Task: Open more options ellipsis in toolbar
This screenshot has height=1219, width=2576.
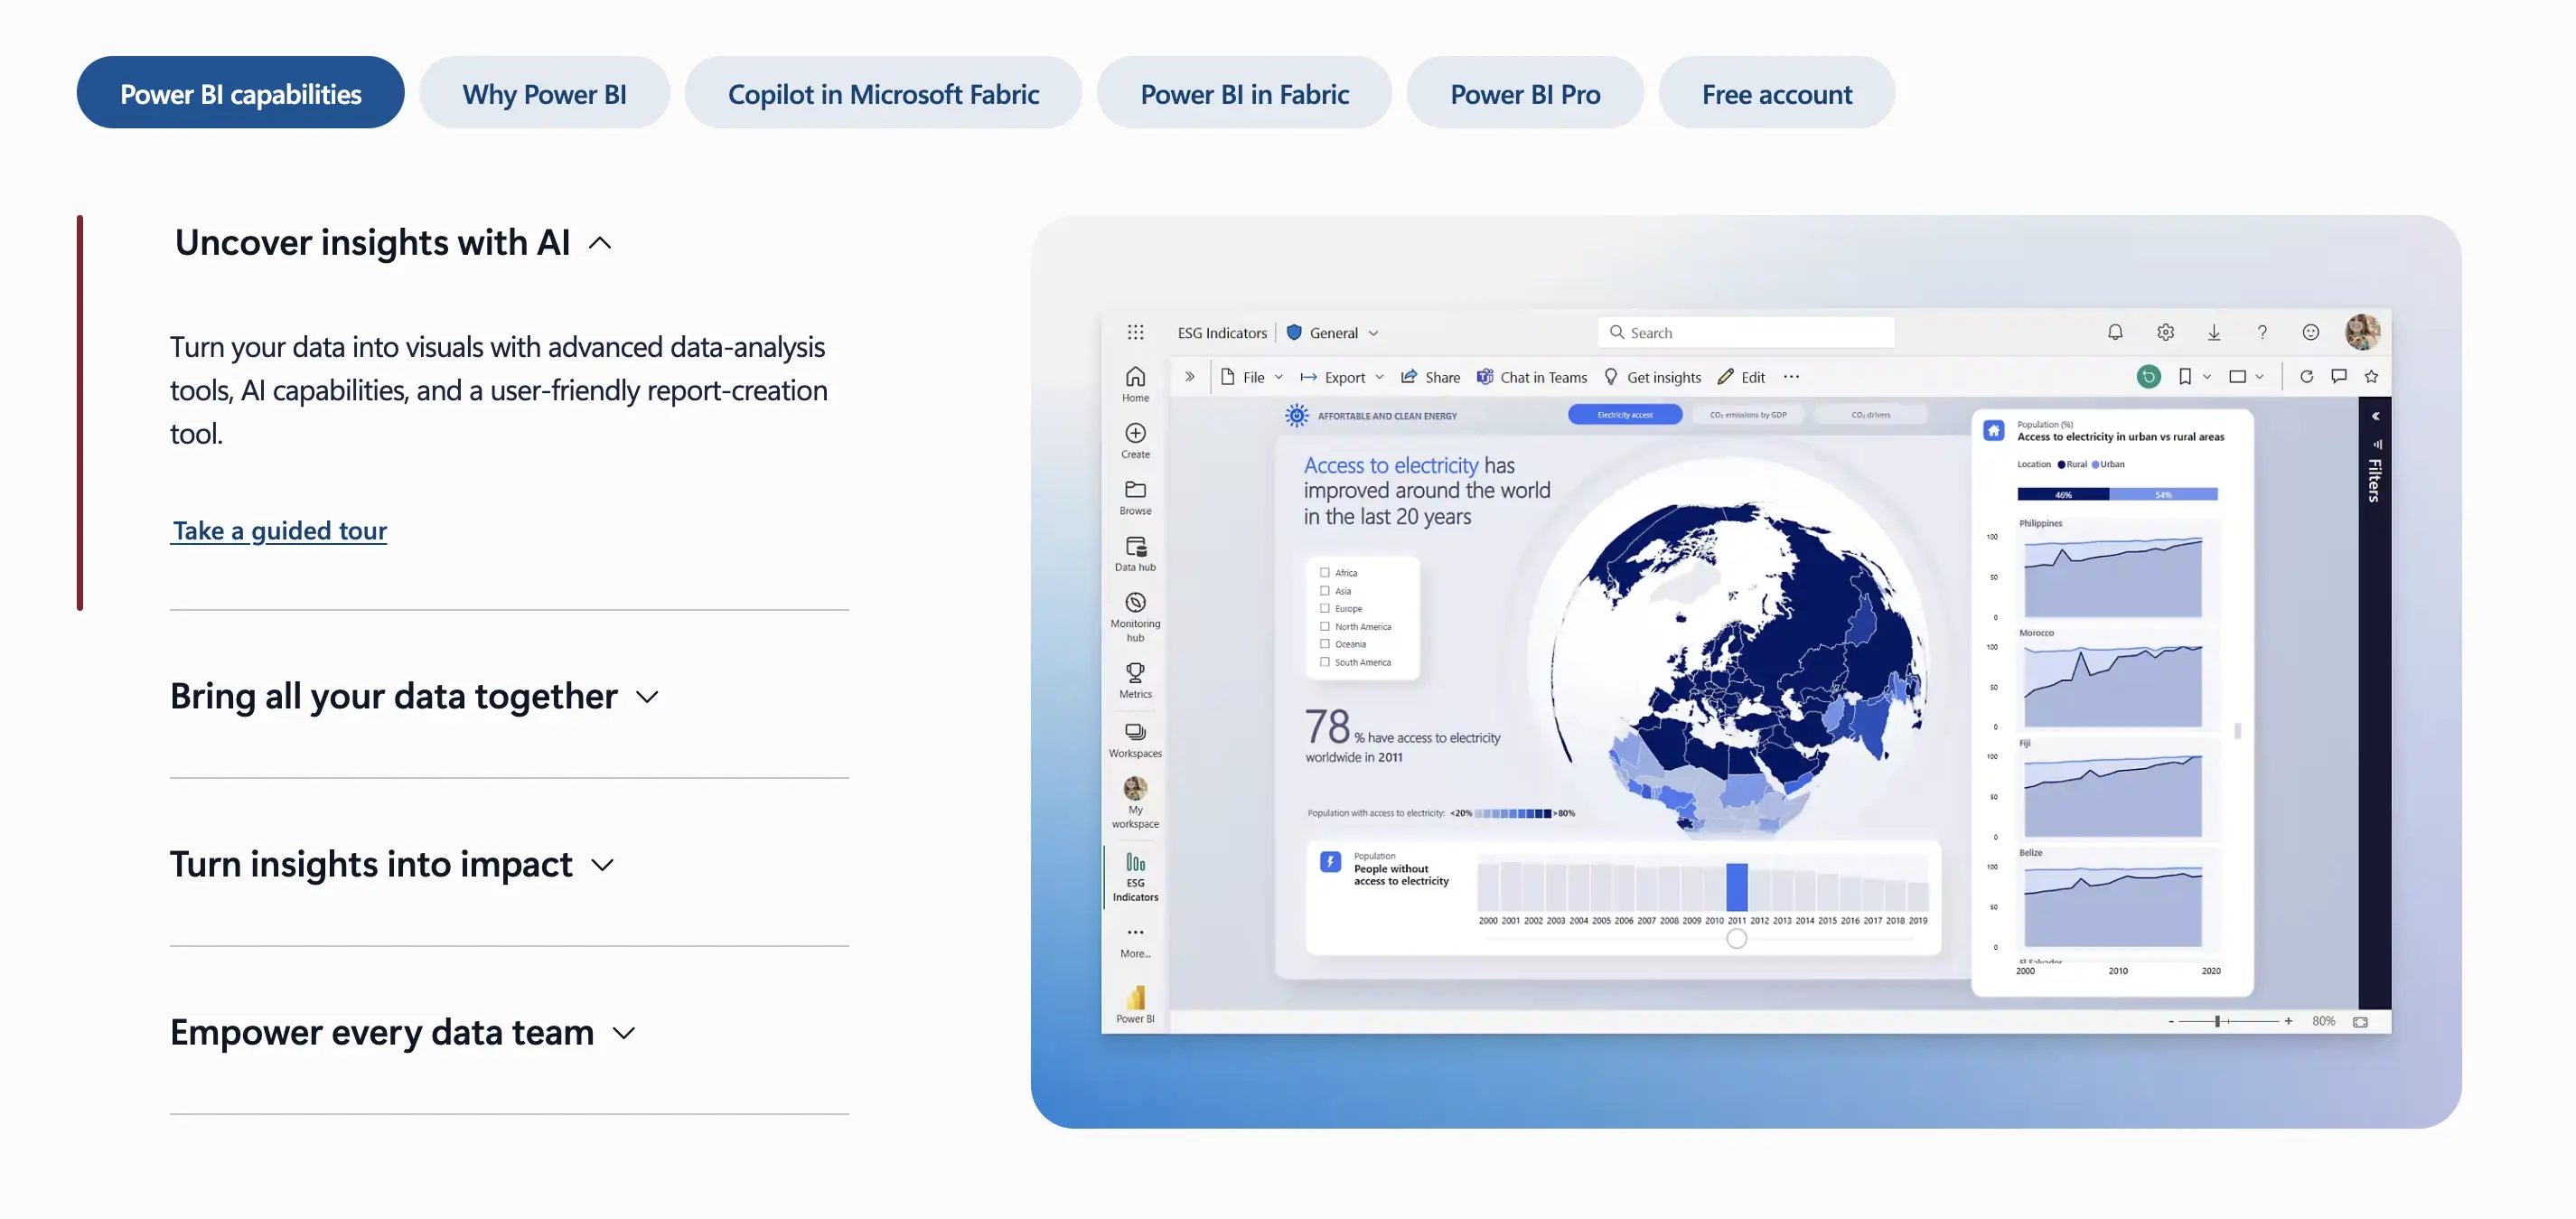Action: [x=1791, y=377]
